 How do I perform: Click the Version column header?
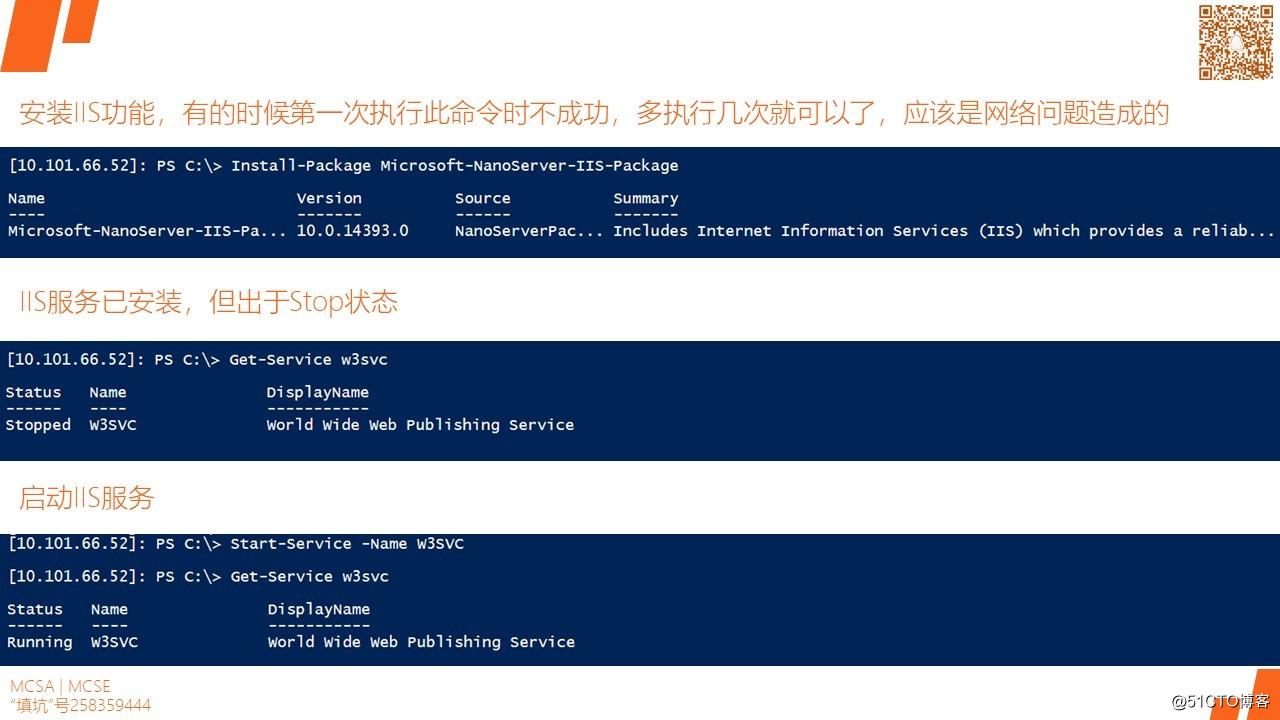(x=329, y=198)
